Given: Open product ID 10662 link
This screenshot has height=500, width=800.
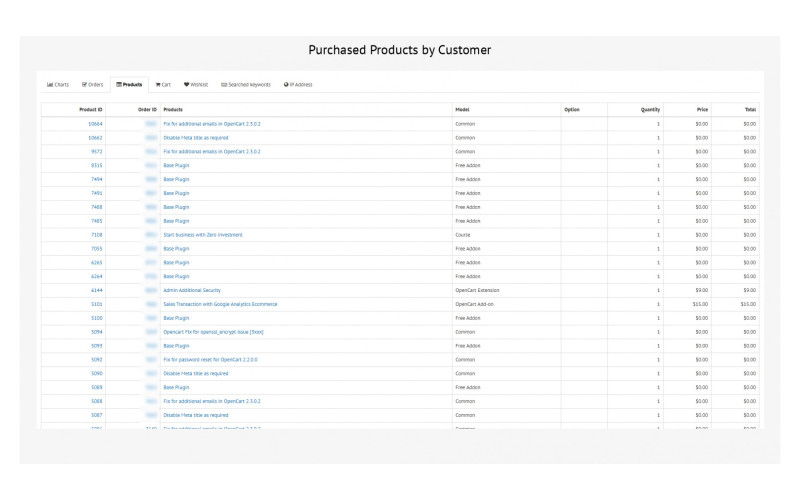Looking at the screenshot, I should tap(95, 138).
